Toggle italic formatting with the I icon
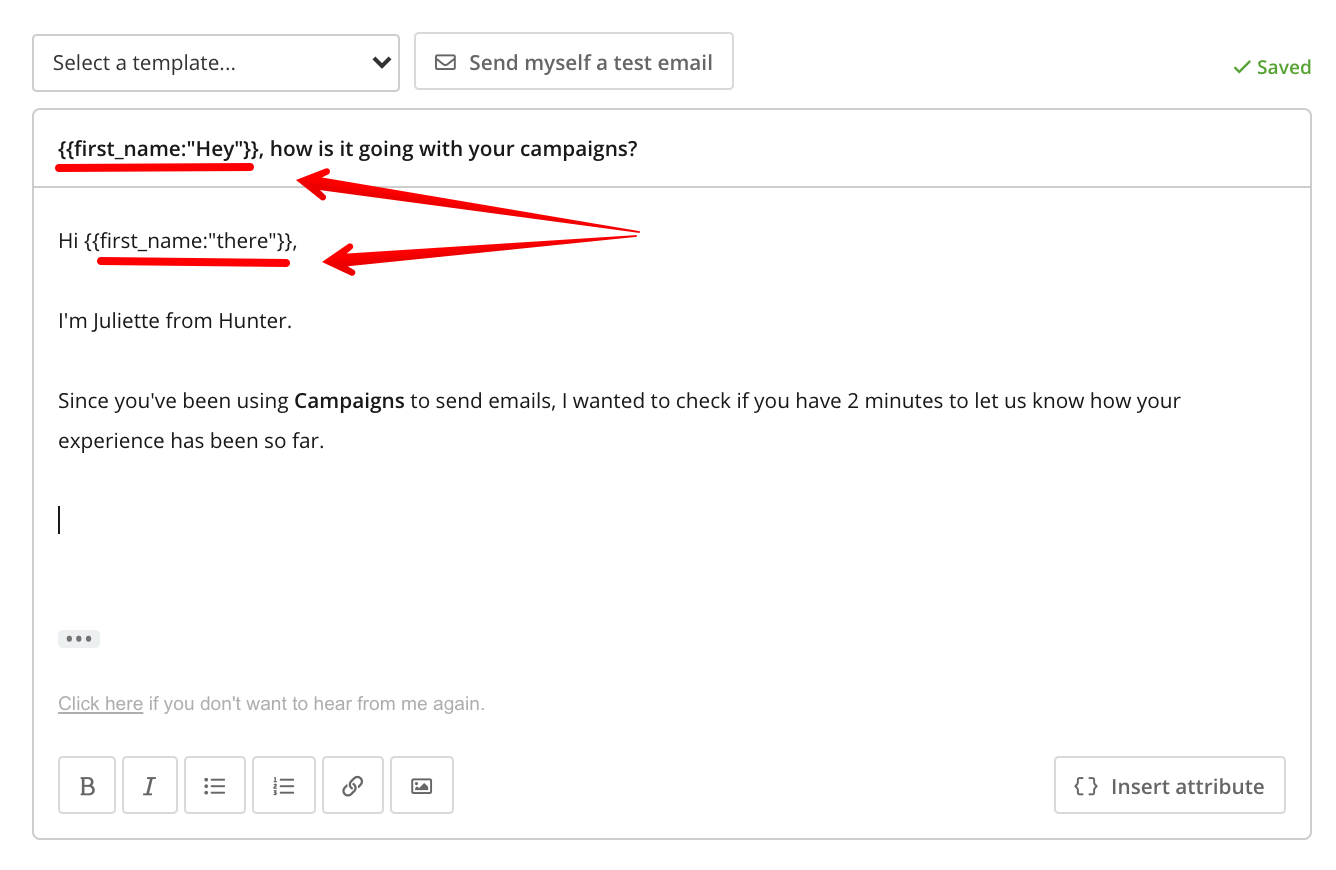The height and width of the screenshot is (870, 1336). pyautogui.click(x=149, y=785)
